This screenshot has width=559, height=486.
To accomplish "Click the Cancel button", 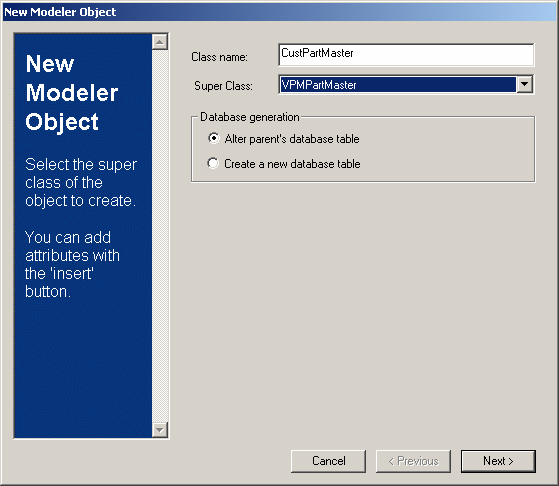I will pos(328,461).
